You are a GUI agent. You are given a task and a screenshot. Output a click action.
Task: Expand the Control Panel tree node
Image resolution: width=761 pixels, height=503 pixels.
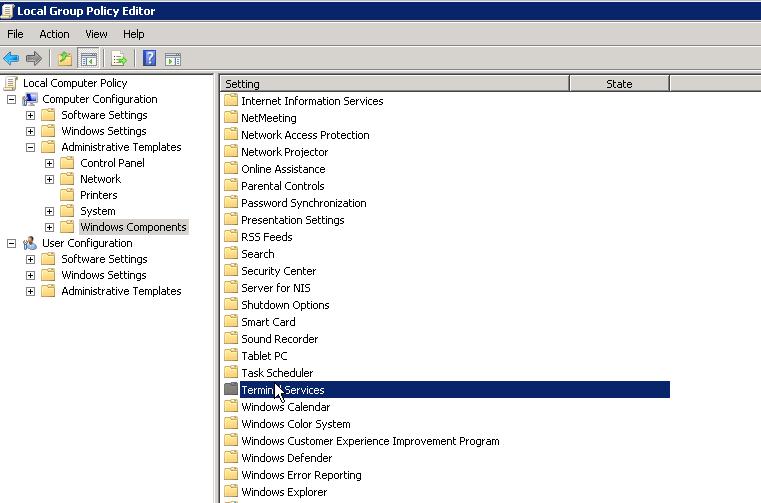tap(50, 164)
